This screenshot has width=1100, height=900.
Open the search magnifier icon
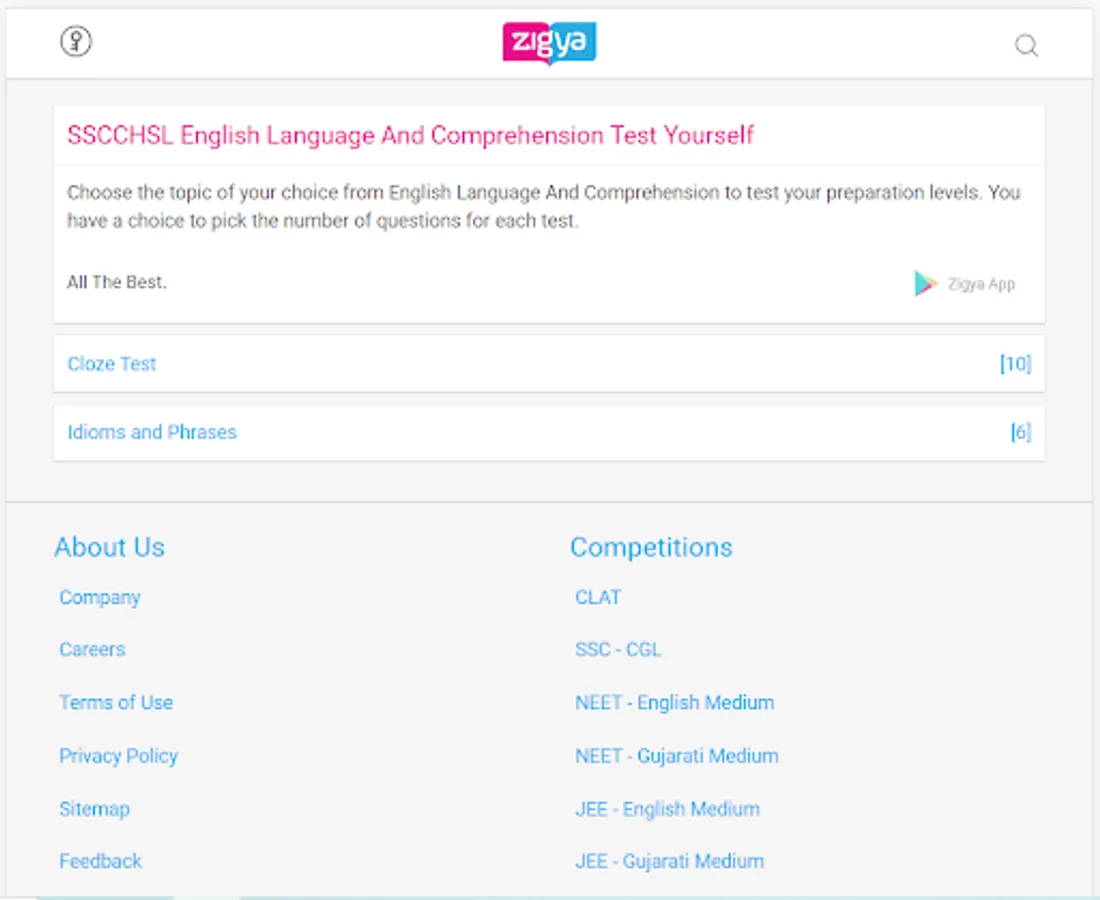click(x=1026, y=45)
